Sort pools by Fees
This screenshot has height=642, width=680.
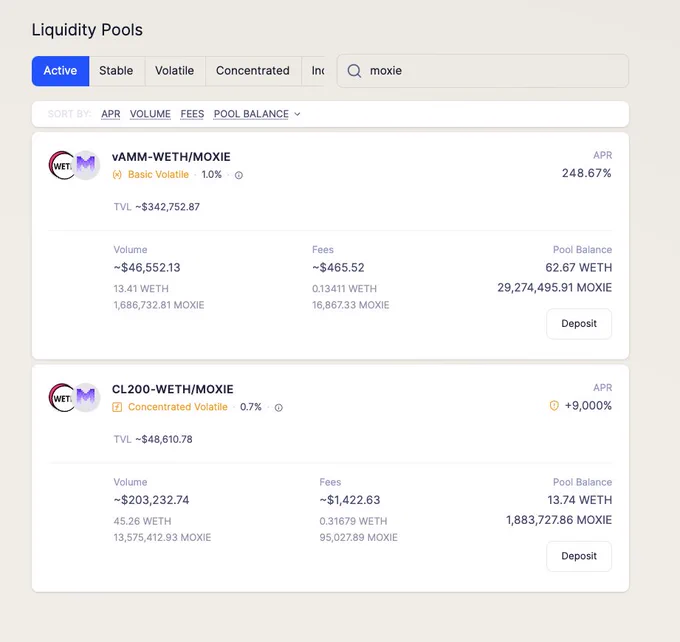click(x=192, y=114)
